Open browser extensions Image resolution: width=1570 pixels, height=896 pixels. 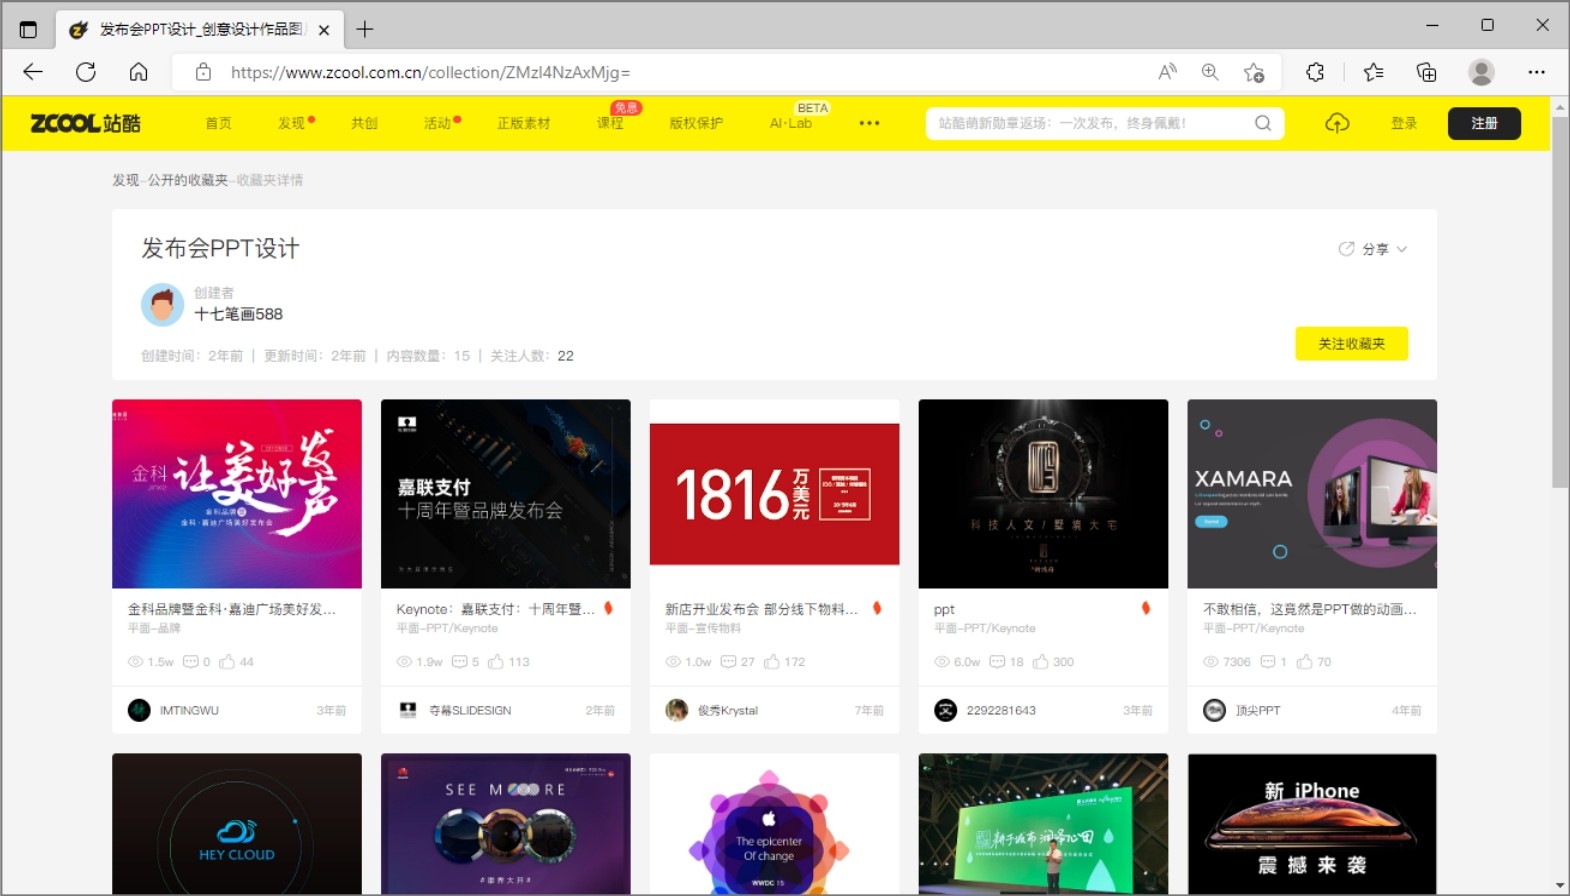(1315, 72)
